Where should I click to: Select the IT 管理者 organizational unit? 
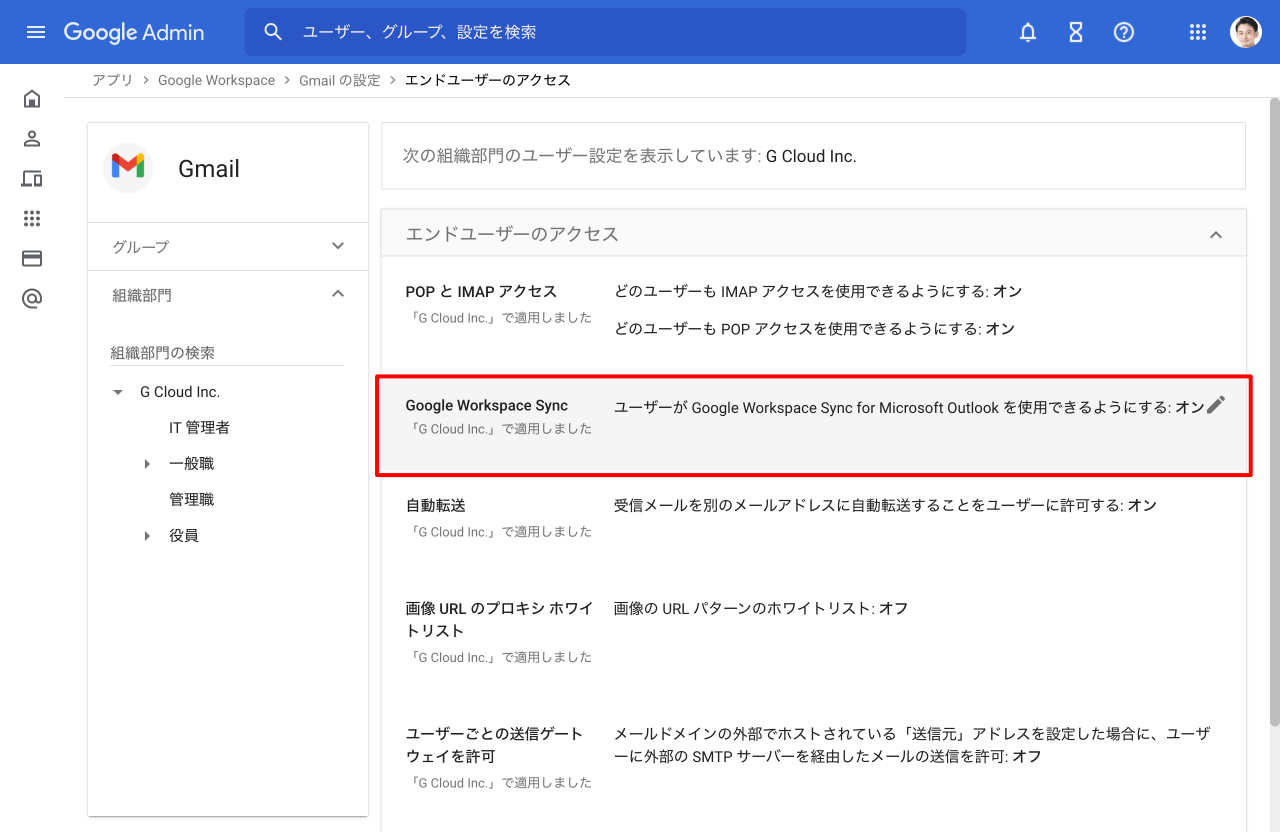point(199,428)
